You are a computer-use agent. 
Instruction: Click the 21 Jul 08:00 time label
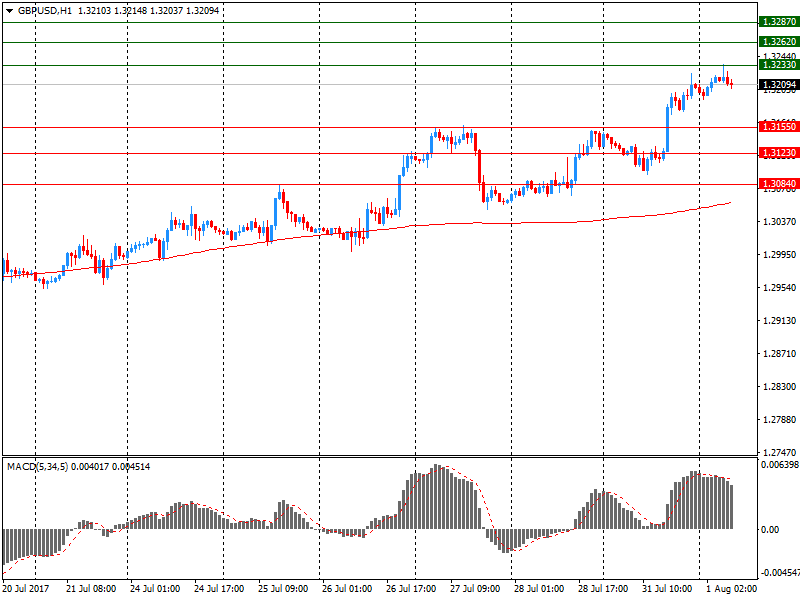point(91,589)
